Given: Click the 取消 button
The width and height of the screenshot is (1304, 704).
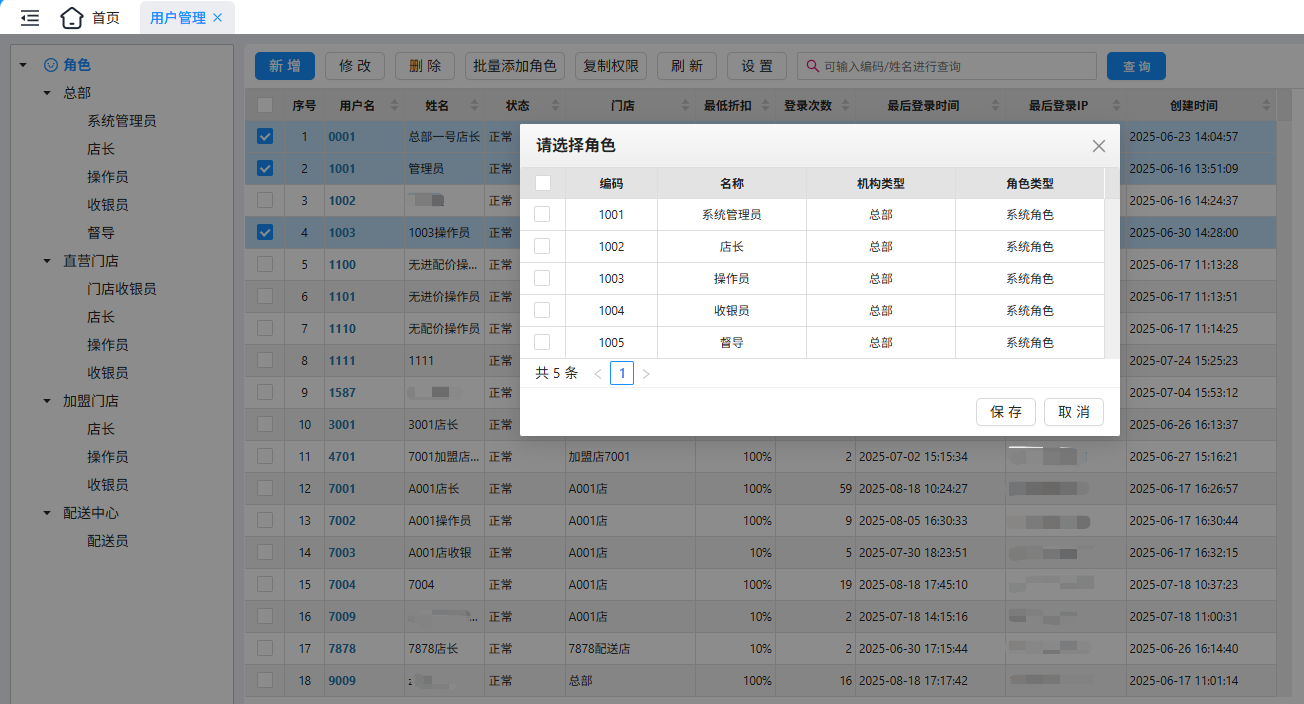Looking at the screenshot, I should (1074, 412).
